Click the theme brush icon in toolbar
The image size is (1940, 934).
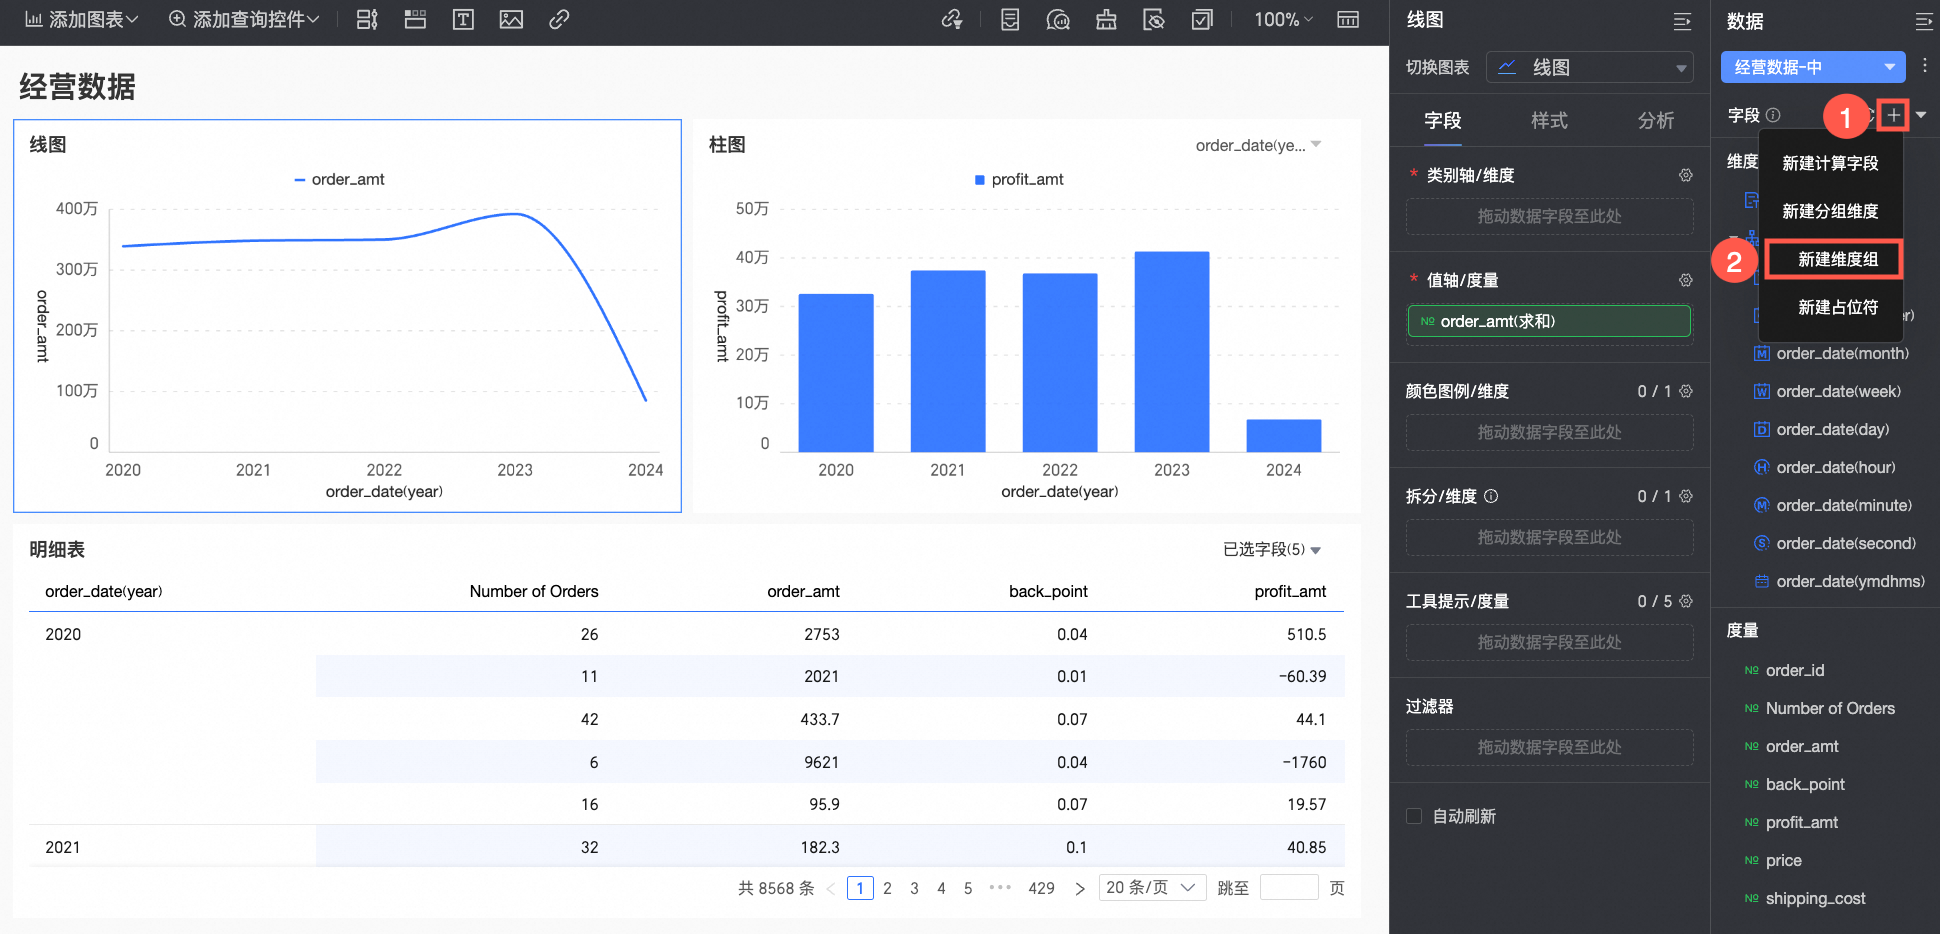pyautogui.click(x=1106, y=19)
